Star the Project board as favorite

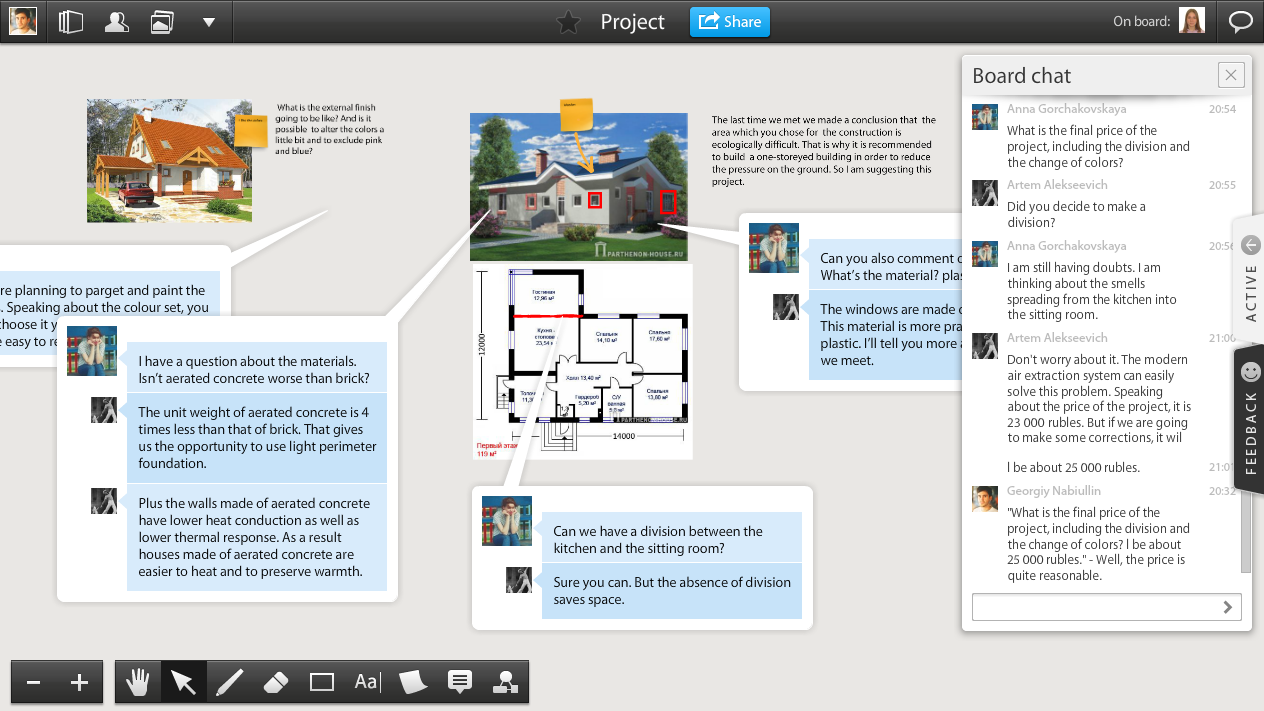click(569, 22)
